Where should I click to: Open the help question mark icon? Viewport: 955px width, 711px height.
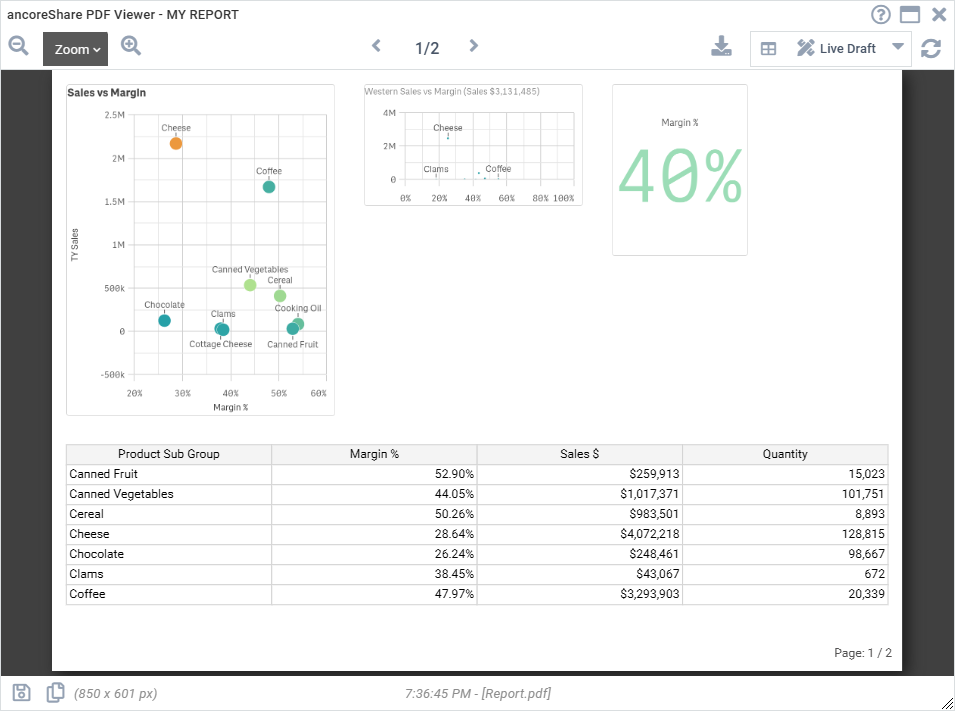(881, 15)
